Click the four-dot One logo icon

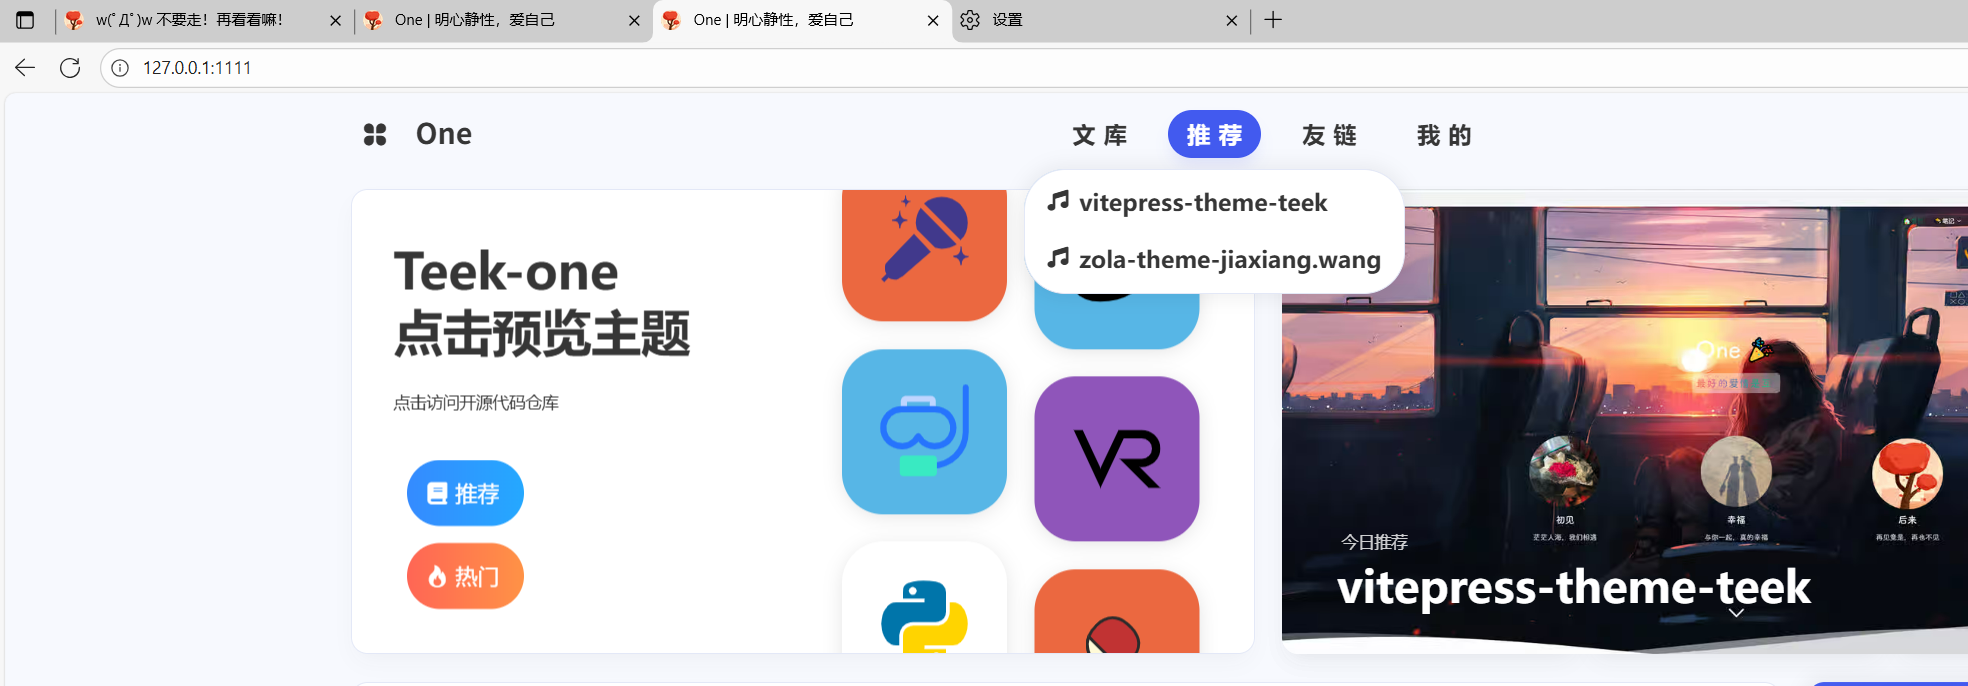(x=375, y=134)
